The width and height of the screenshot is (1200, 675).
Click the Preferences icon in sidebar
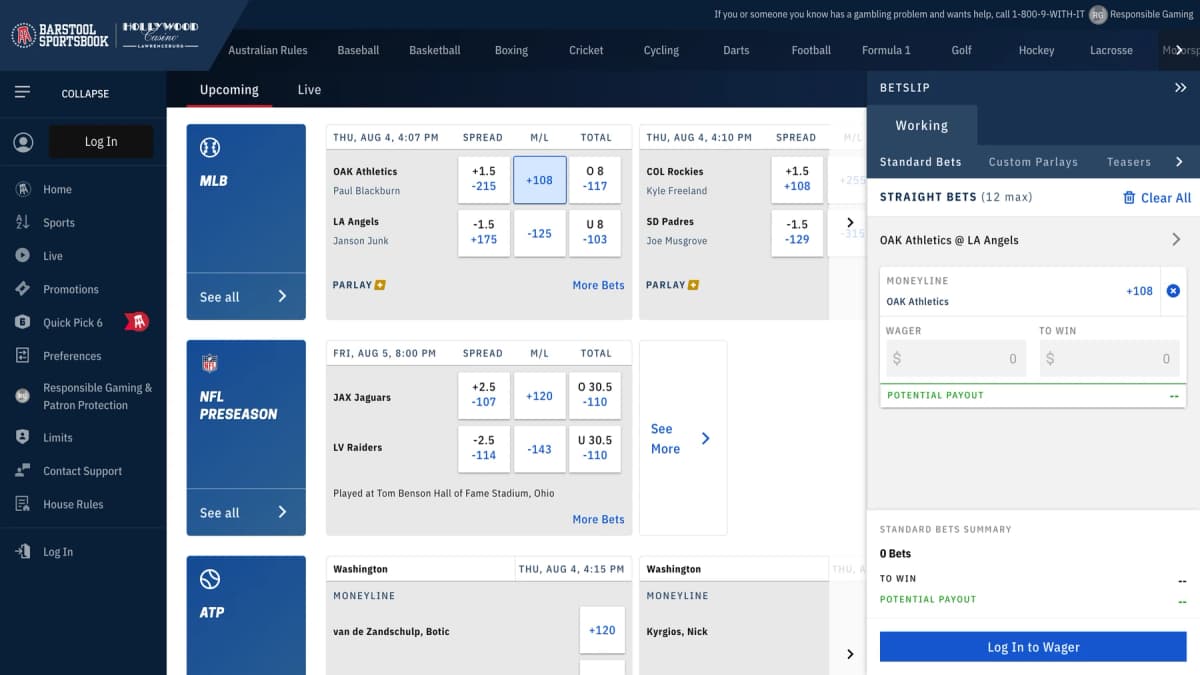click(x=22, y=355)
